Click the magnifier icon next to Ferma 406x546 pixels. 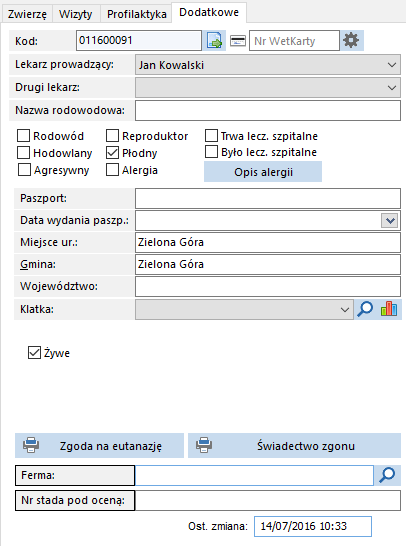(387, 475)
